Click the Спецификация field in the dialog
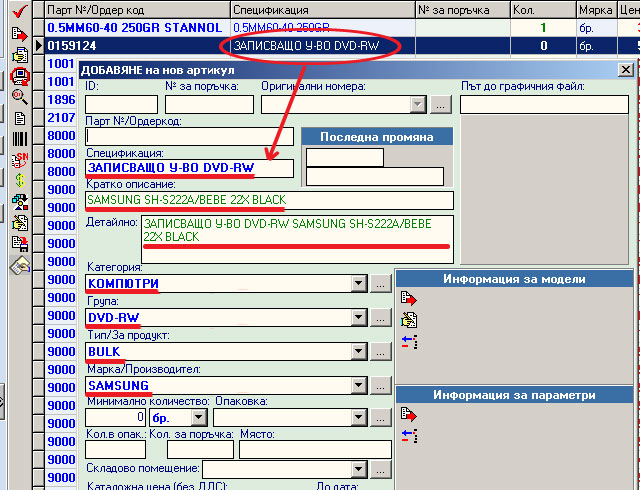The width and height of the screenshot is (640, 490). click(189, 168)
